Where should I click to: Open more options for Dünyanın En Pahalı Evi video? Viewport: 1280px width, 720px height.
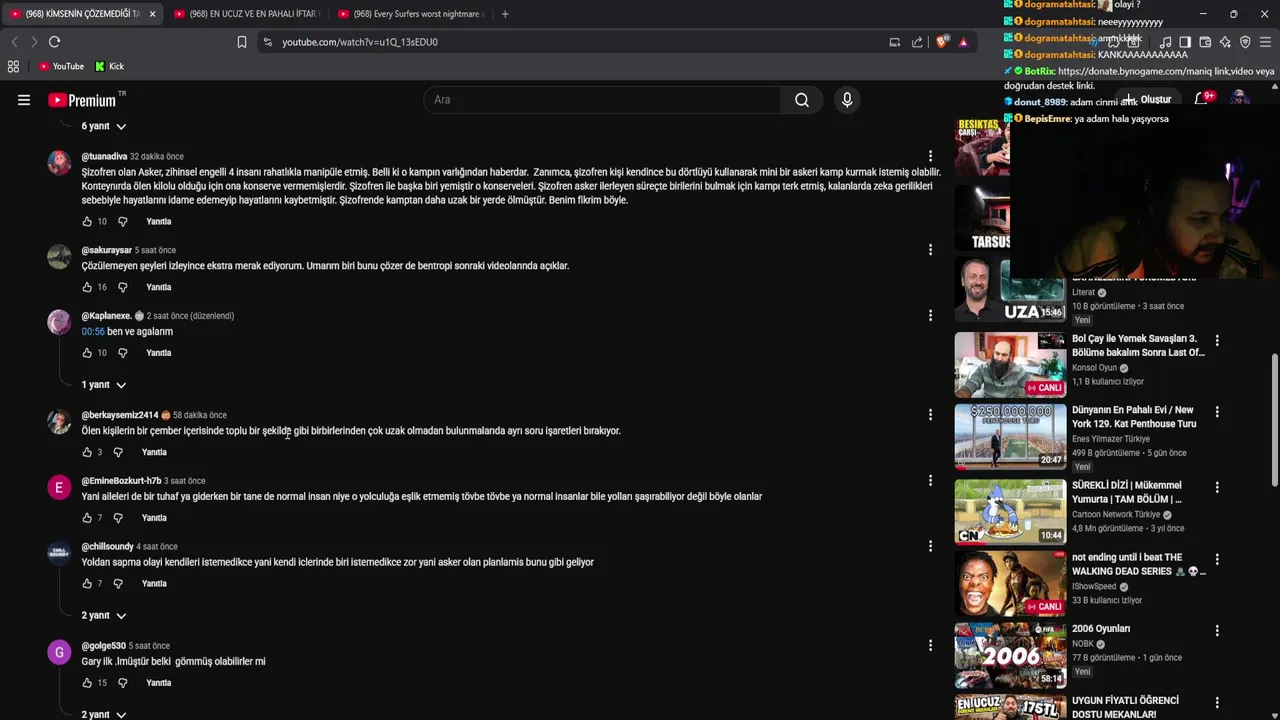coord(1217,412)
